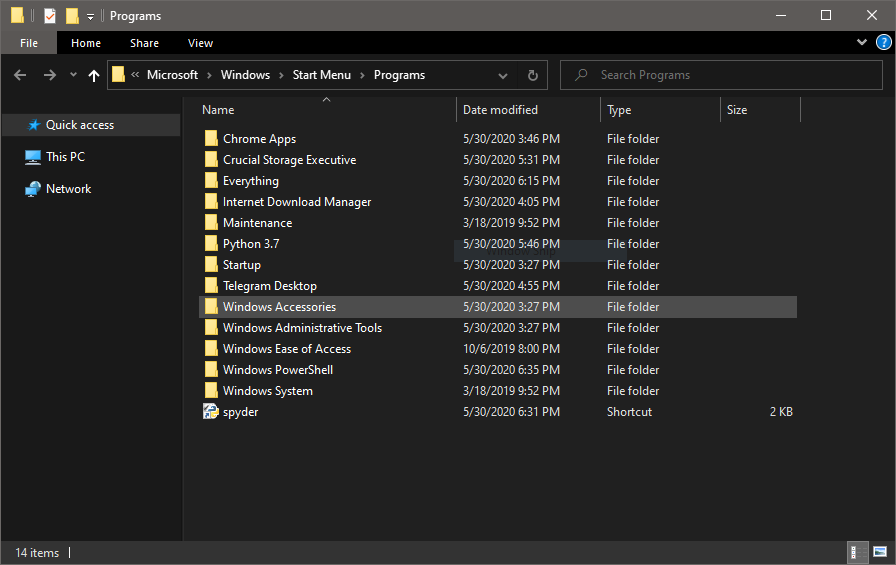The width and height of the screenshot is (896, 565).
Task: Click the folder icon in the address bar
Action: [x=118, y=74]
